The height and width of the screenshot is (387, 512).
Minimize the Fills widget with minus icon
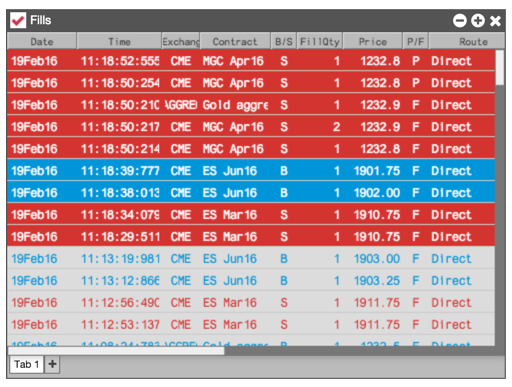tap(460, 21)
